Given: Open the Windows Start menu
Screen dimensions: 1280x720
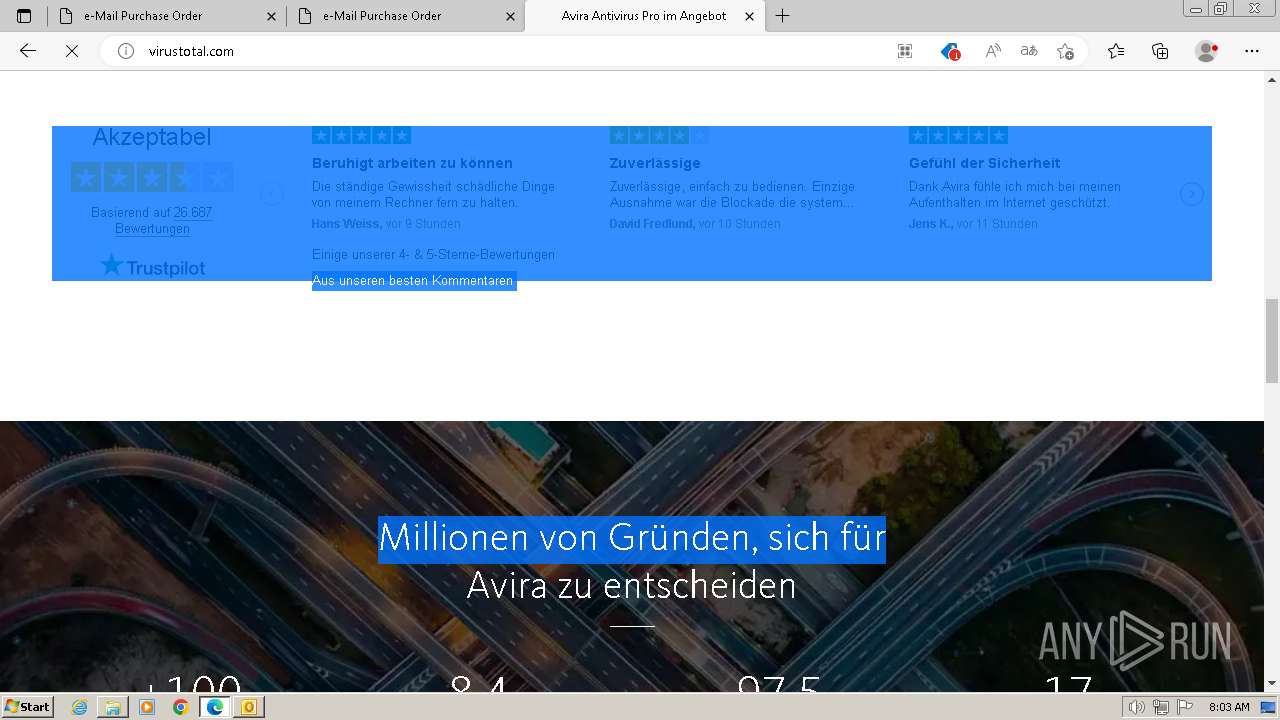Looking at the screenshot, I should pos(27,706).
